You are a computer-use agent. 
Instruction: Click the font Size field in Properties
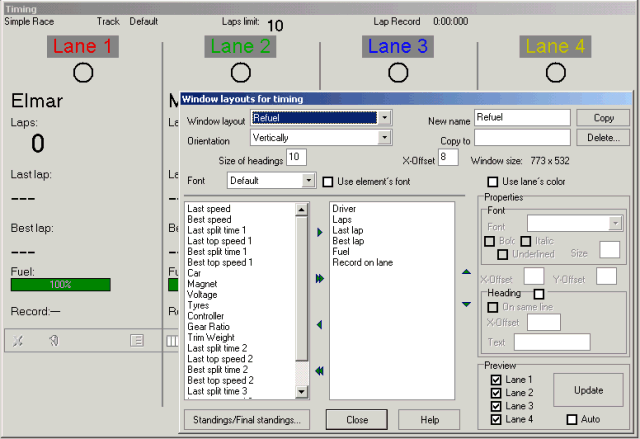(x=609, y=250)
